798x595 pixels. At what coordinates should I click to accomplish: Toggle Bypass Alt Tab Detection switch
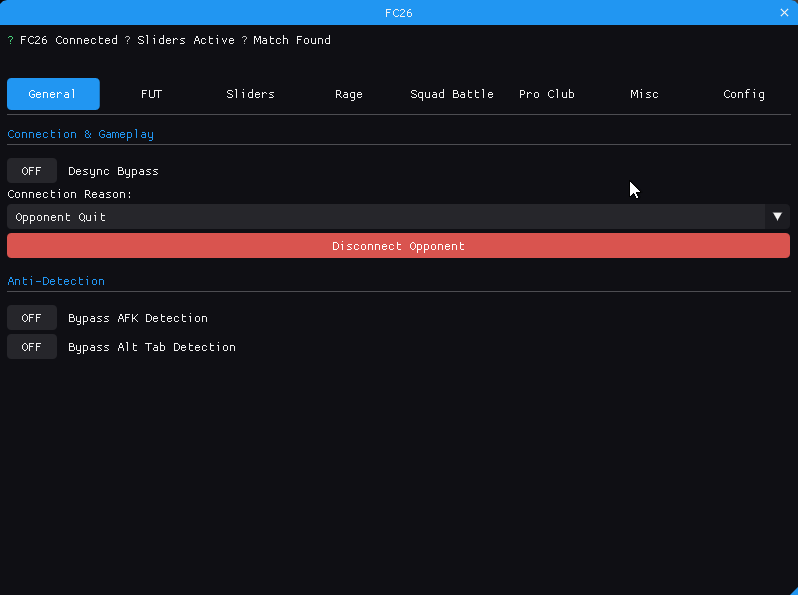(32, 347)
